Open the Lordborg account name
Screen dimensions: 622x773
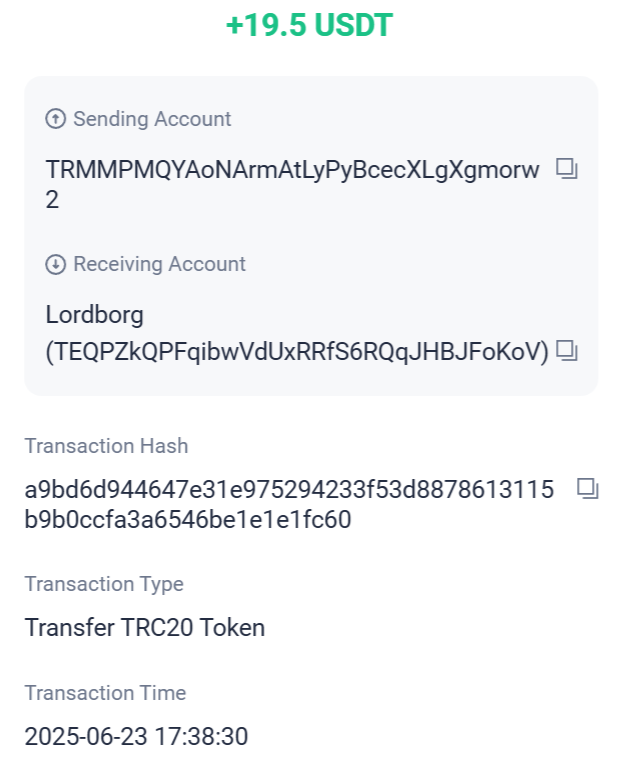(95, 316)
